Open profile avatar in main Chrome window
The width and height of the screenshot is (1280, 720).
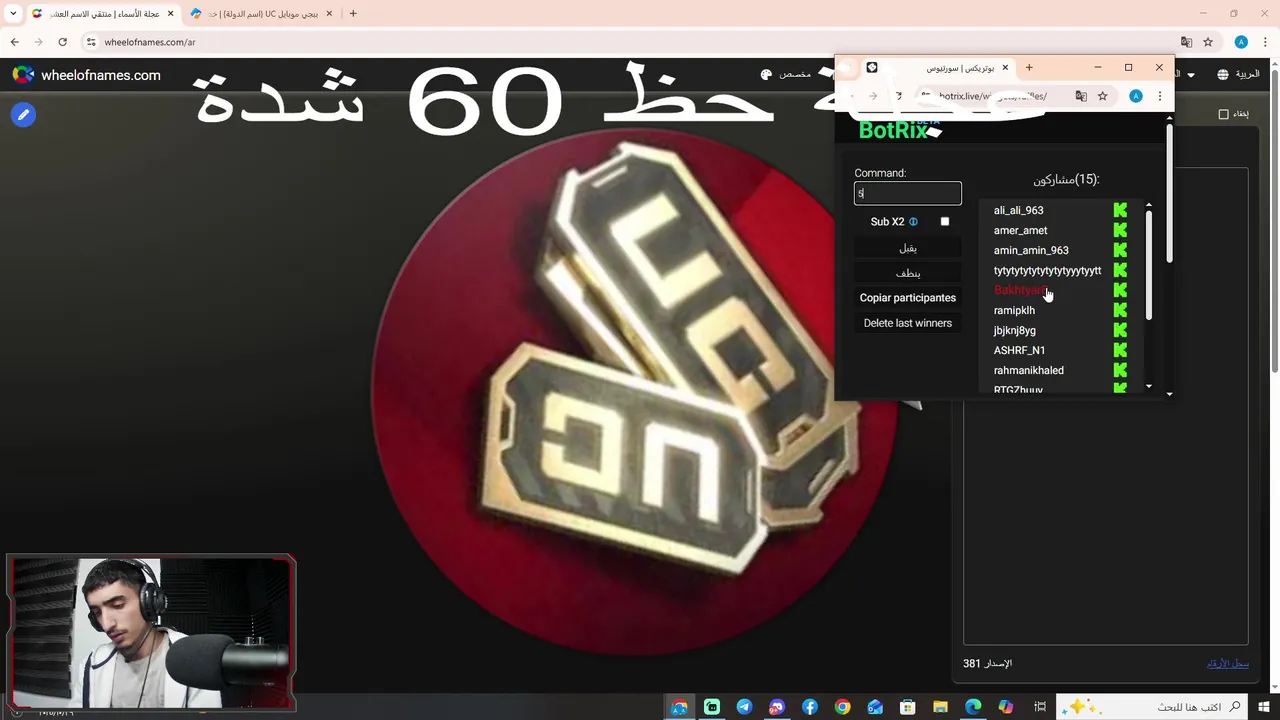[1241, 42]
